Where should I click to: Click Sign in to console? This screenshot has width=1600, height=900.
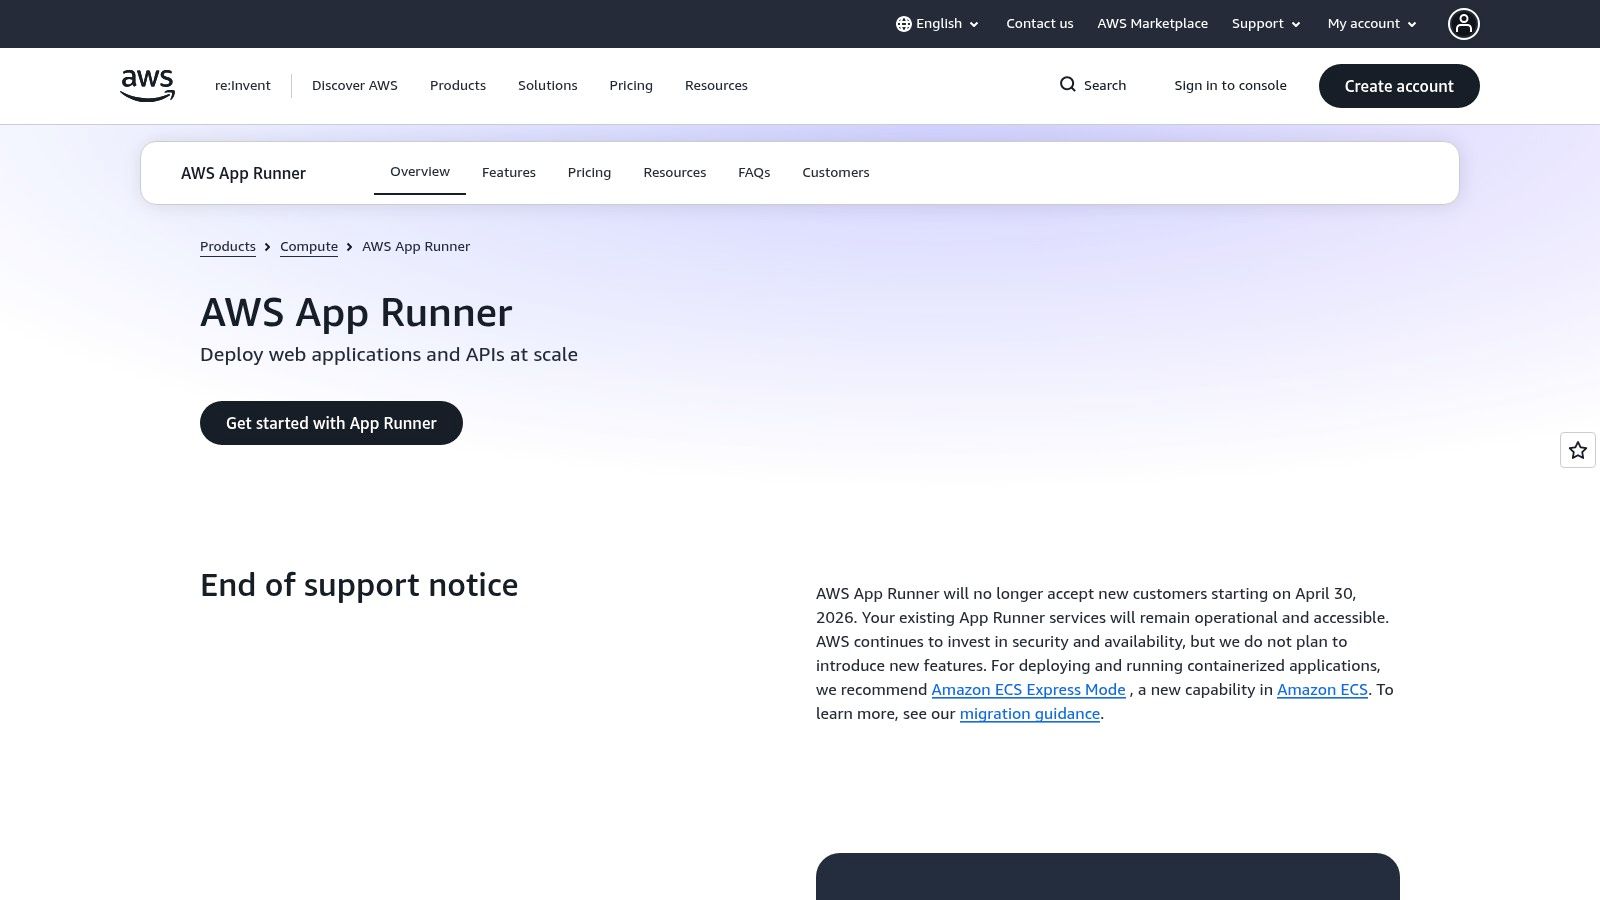click(1230, 86)
